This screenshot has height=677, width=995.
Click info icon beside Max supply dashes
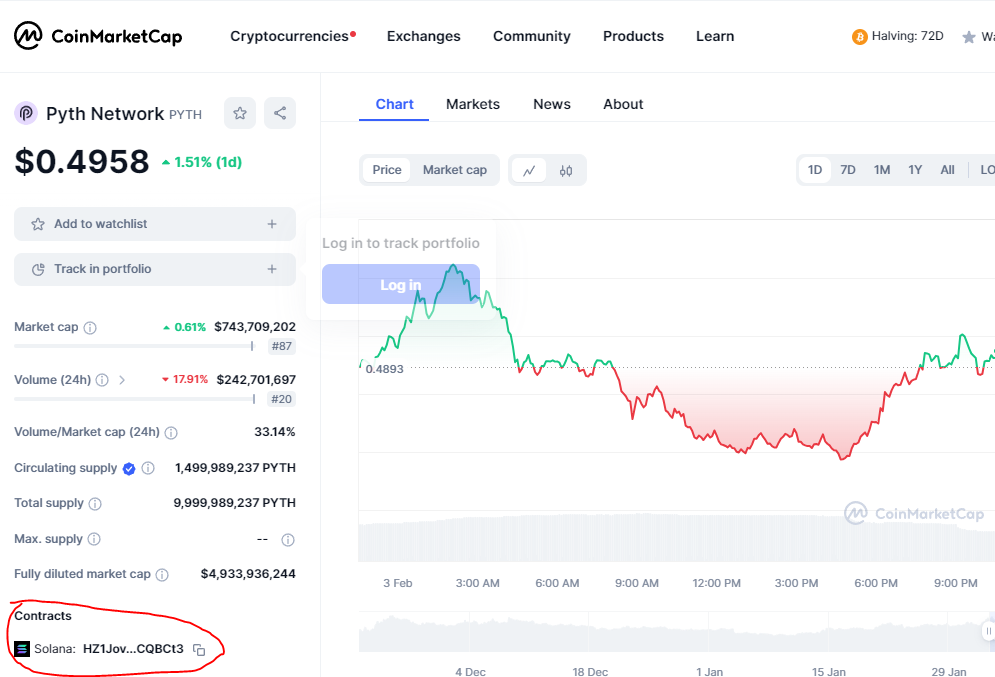(287, 540)
